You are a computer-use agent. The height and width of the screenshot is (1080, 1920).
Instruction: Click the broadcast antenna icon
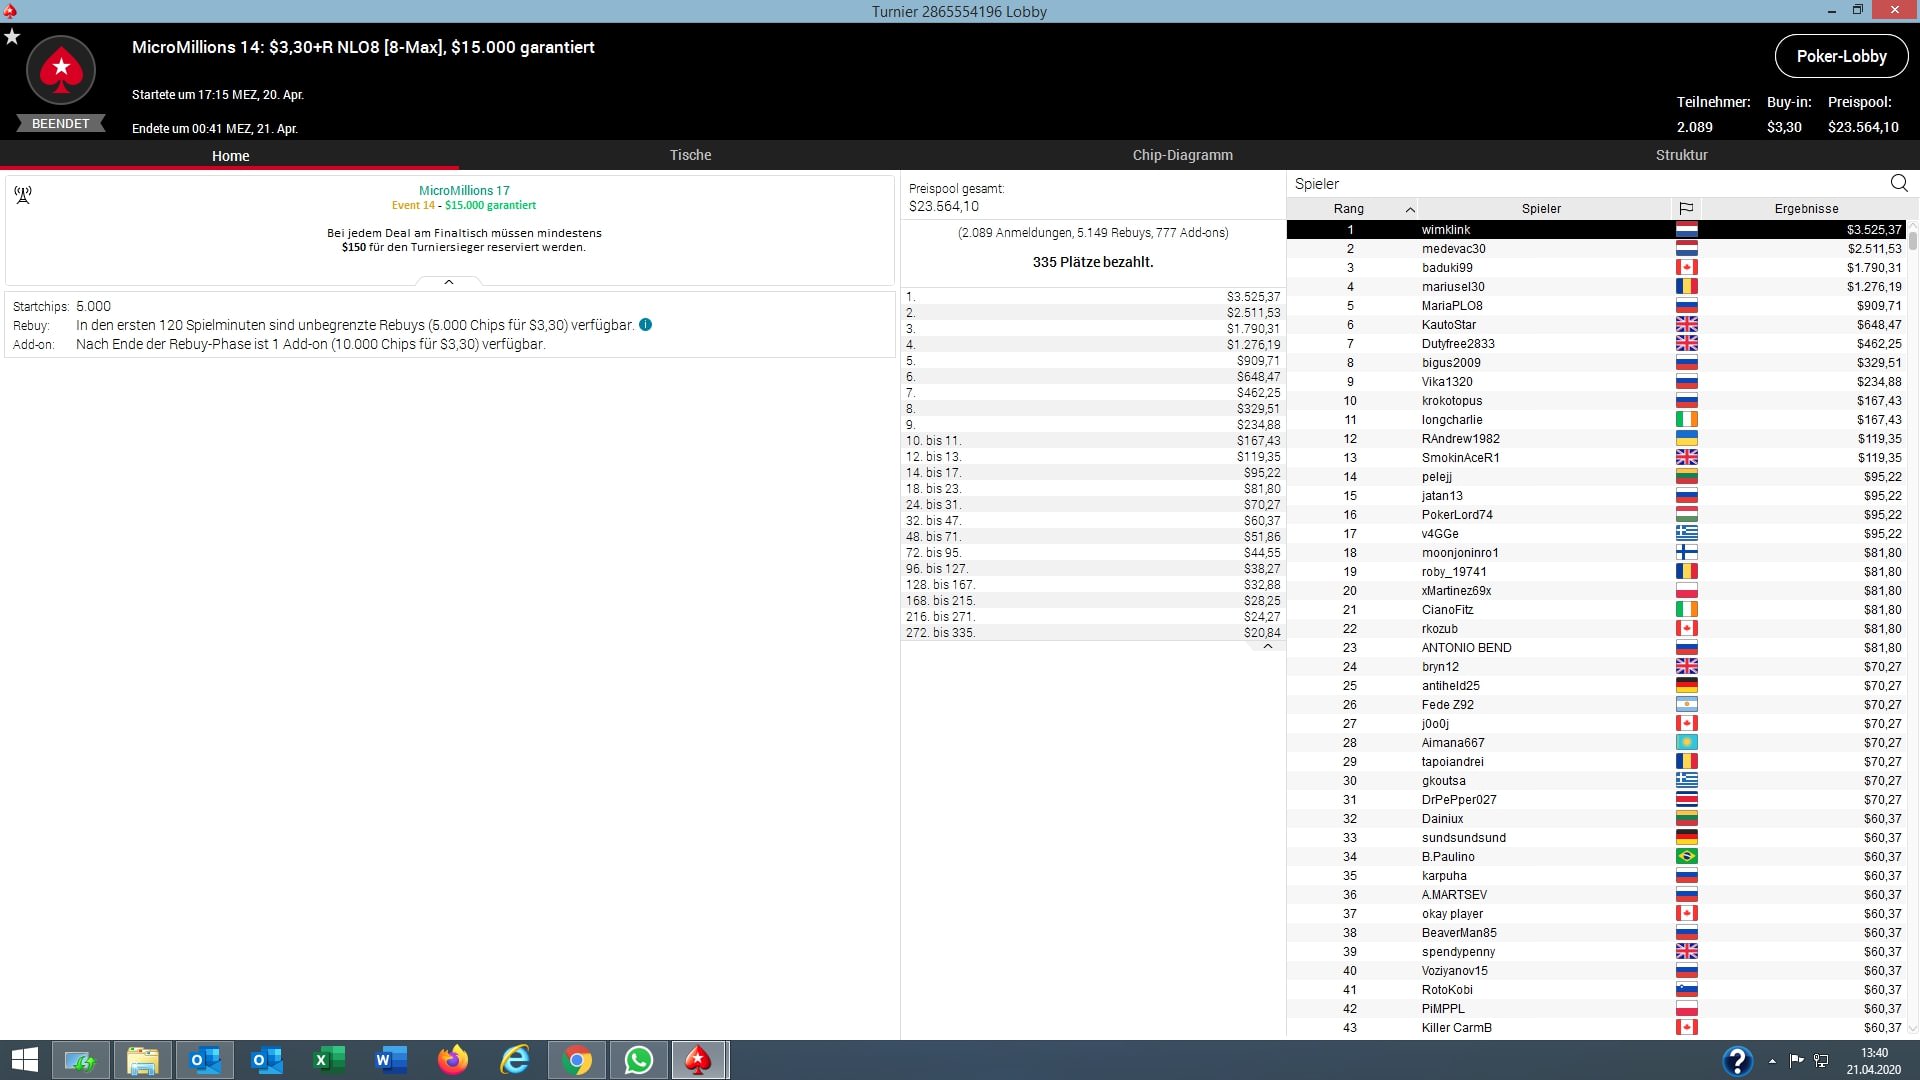23,195
